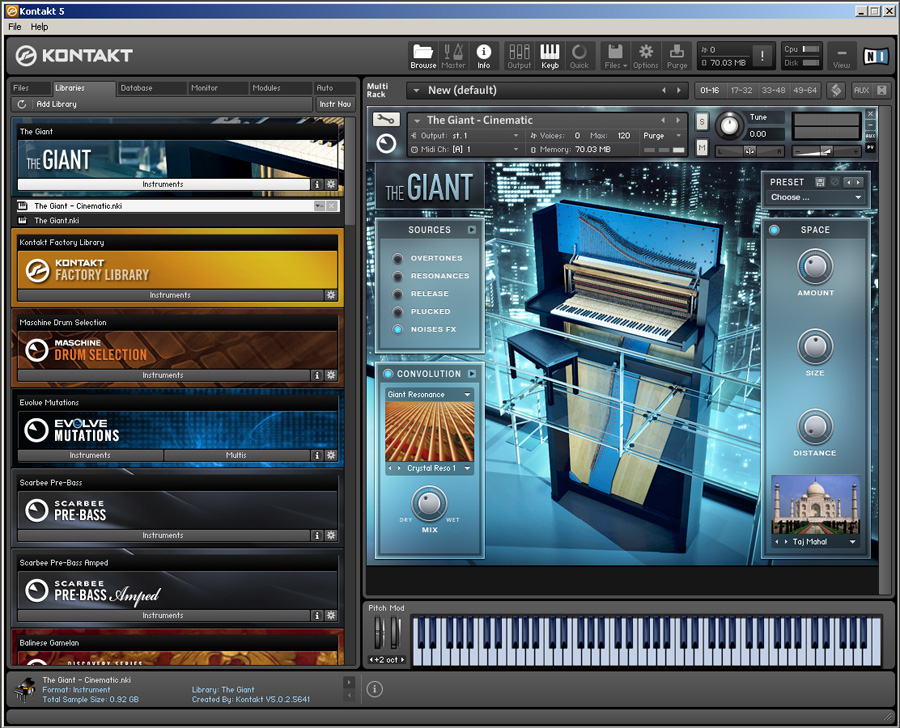Viewport: 900px width, 728px height.
Task: Toggle the Browse panel icon
Action: pos(423,57)
